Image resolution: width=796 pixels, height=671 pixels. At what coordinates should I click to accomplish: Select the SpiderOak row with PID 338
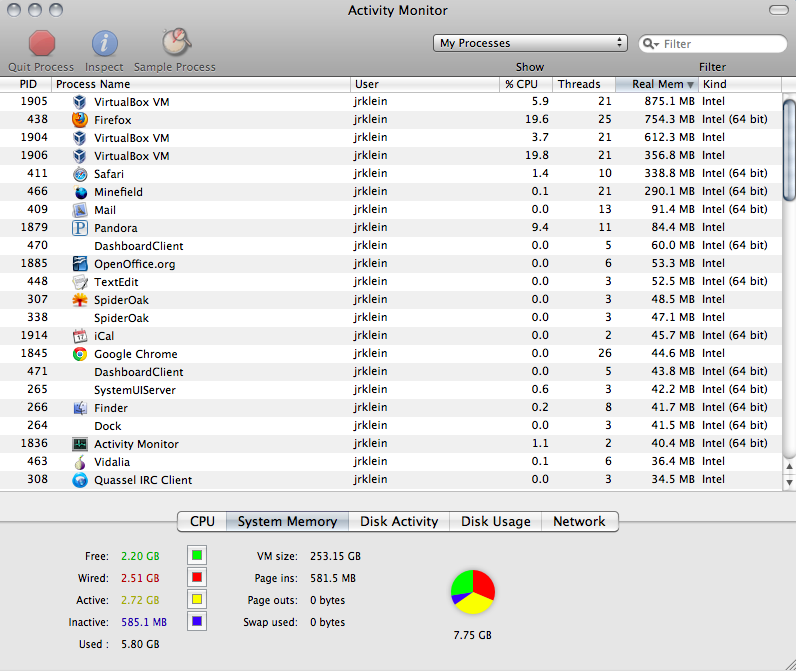(391, 318)
